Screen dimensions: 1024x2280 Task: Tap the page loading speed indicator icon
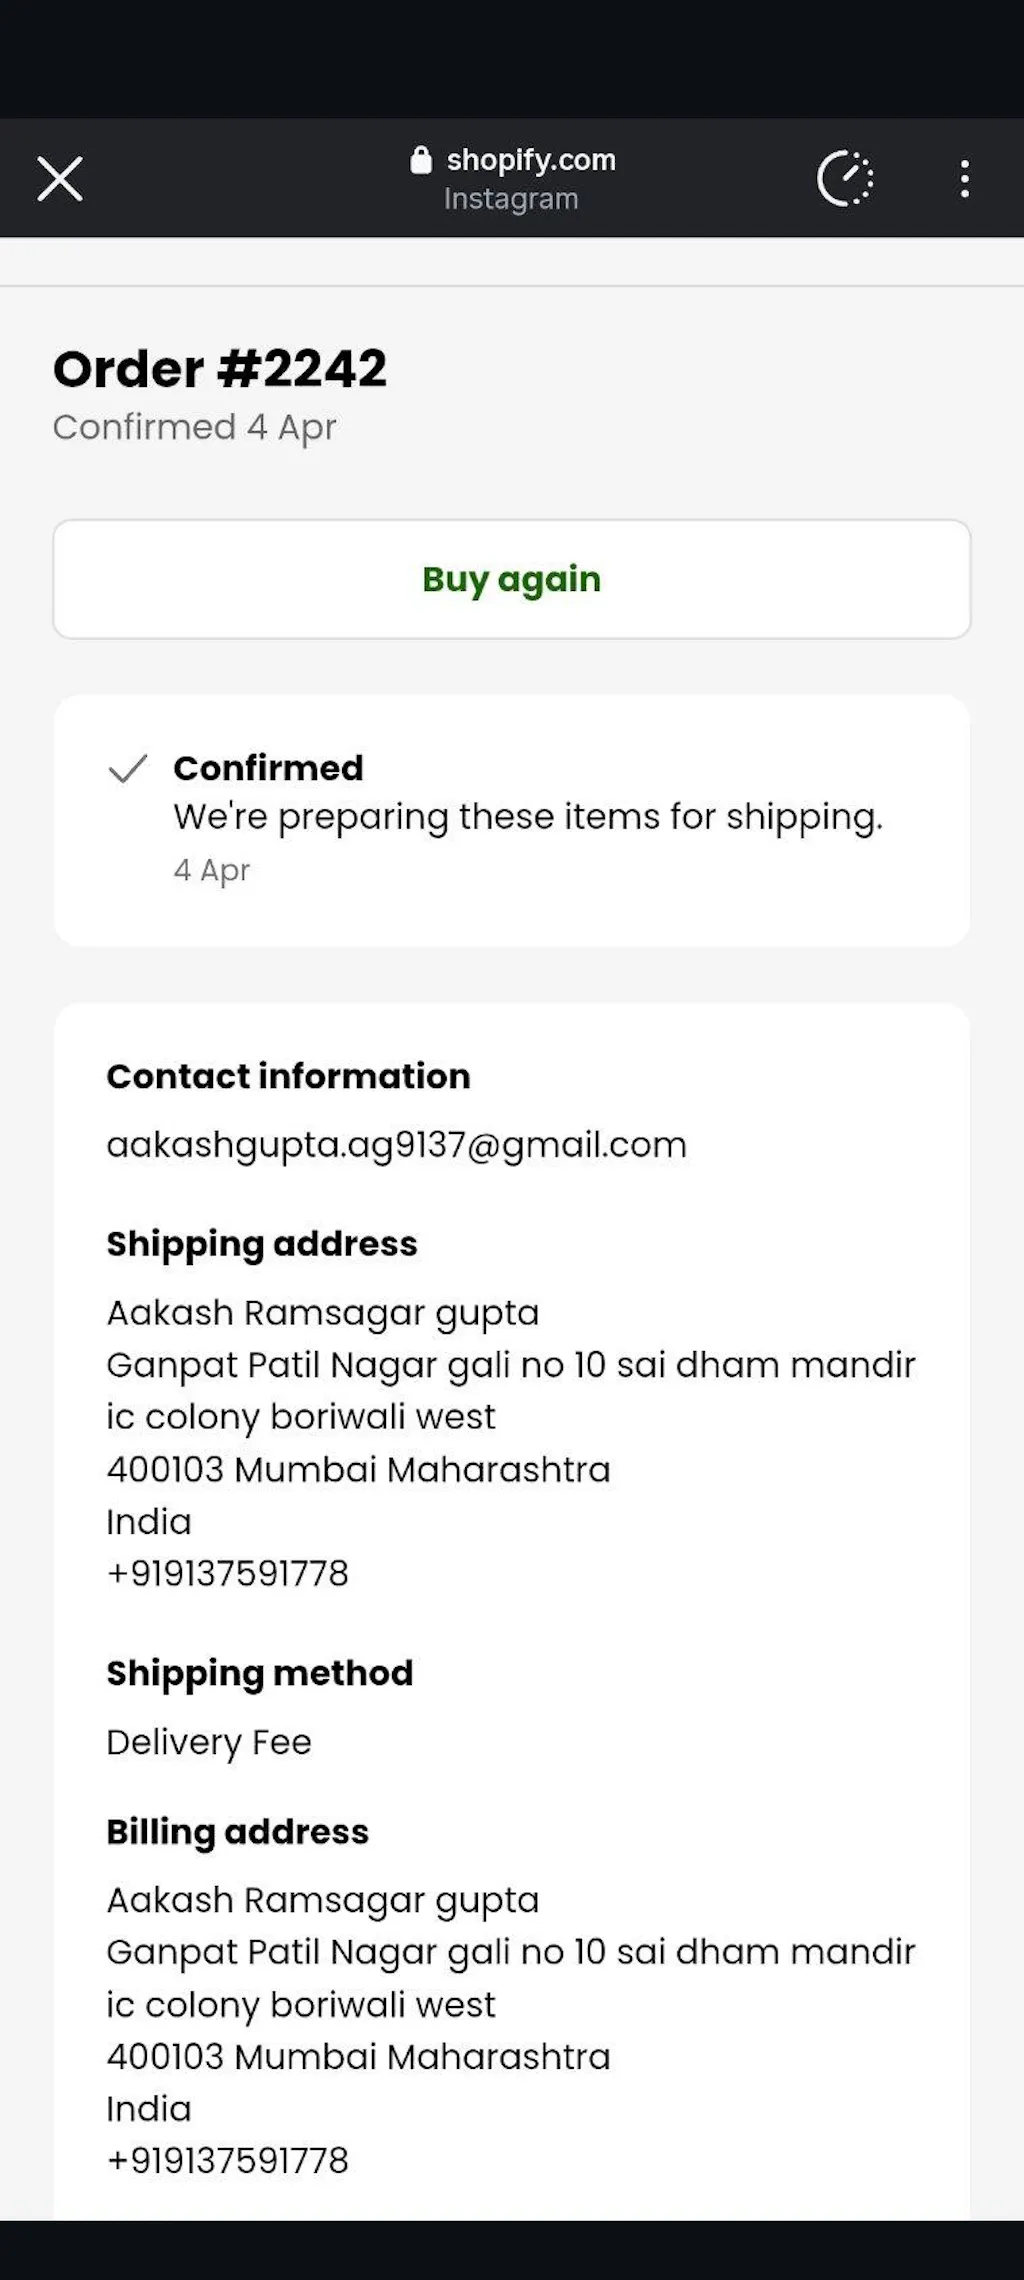[x=845, y=179]
